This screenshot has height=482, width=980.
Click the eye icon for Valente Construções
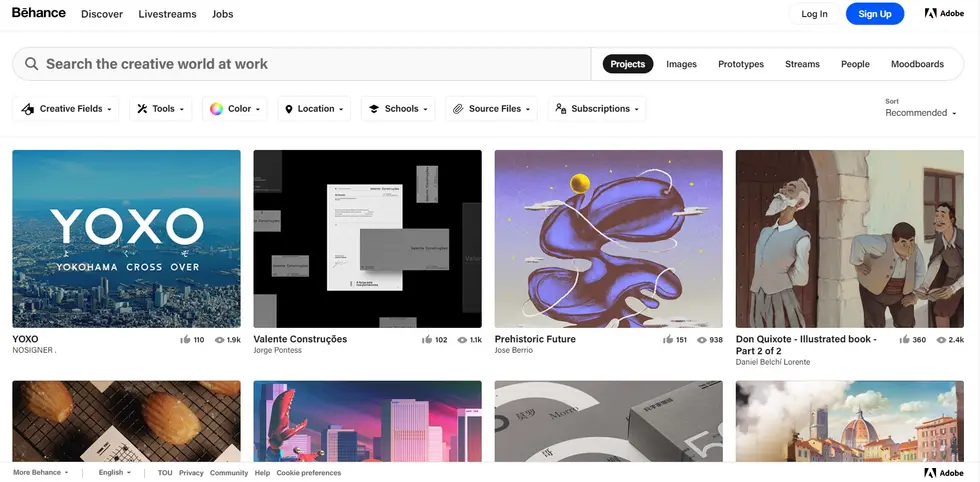pos(462,340)
